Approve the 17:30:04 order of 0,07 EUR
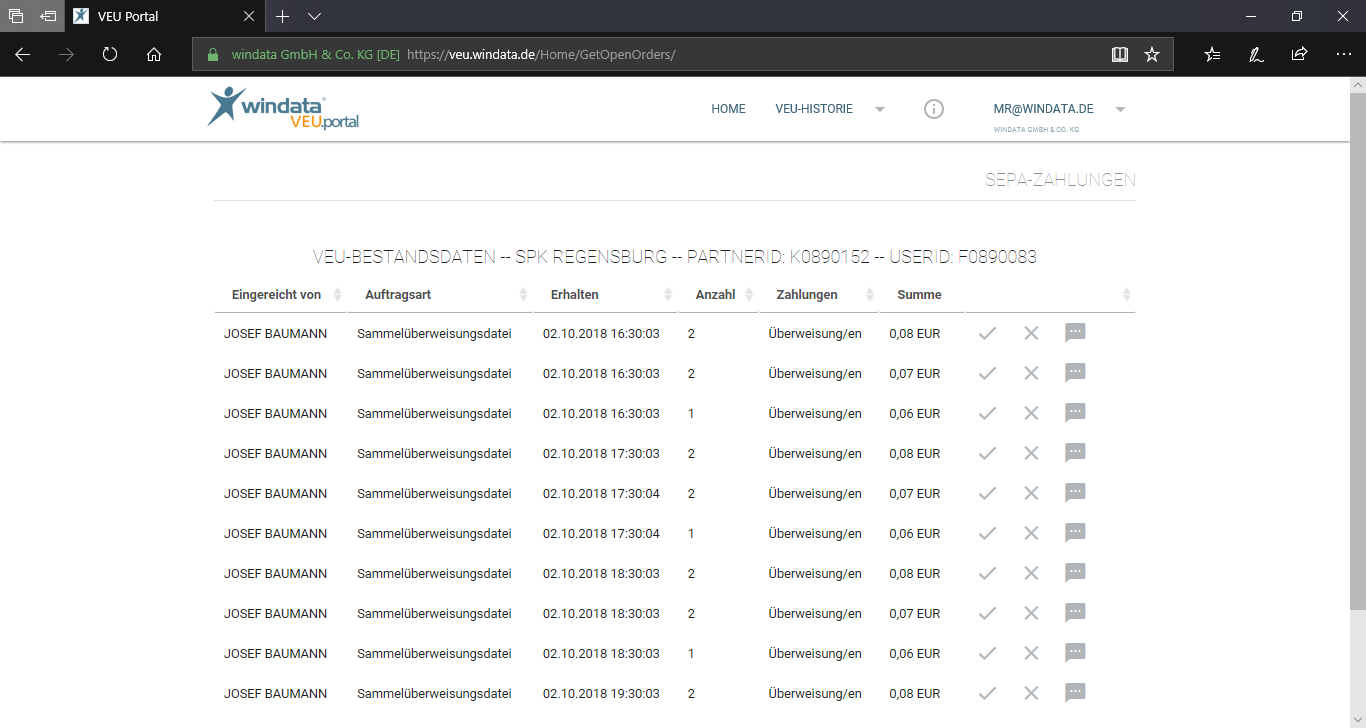 pos(987,493)
